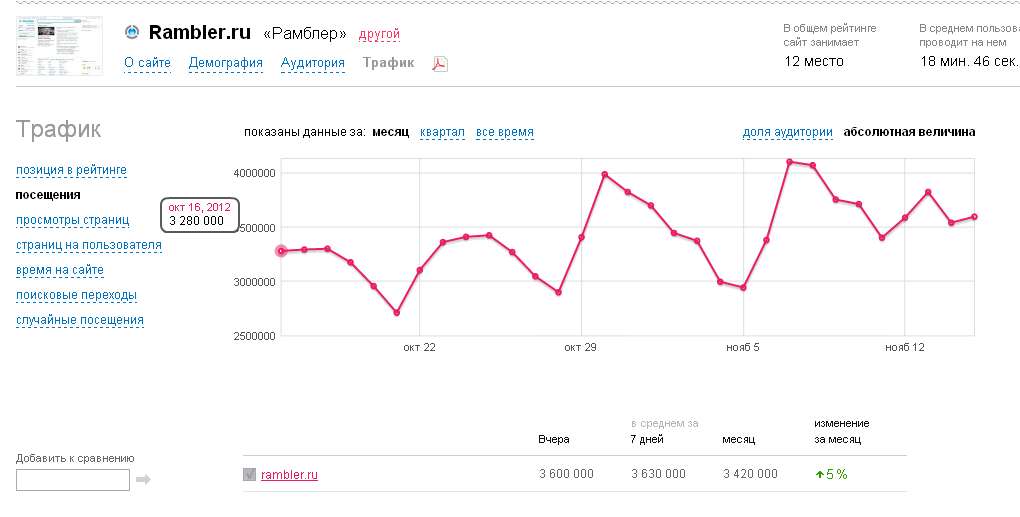Click the «3 420 000» month value
Viewport: 1020px width, 517px height.
[x=750, y=474]
